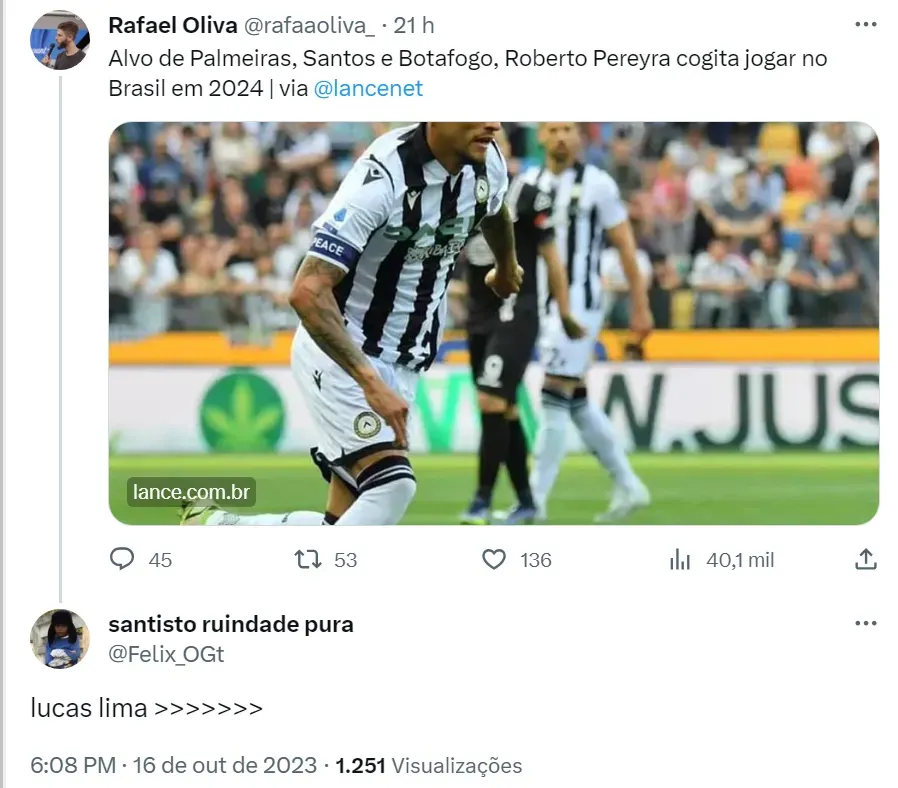Open santisto ruindade pura's profile name
Screen dimensions: 898x788
pos(230,625)
